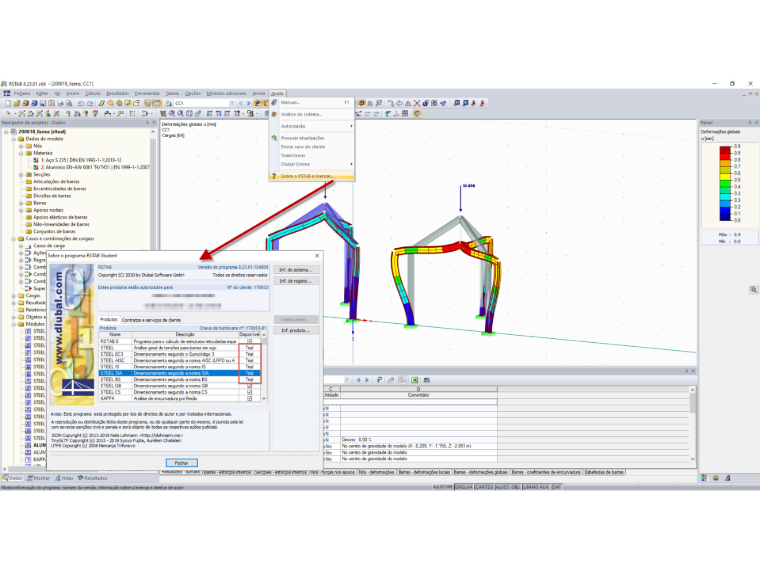Click the Manual help icon in the Ajuda menu

[274, 102]
